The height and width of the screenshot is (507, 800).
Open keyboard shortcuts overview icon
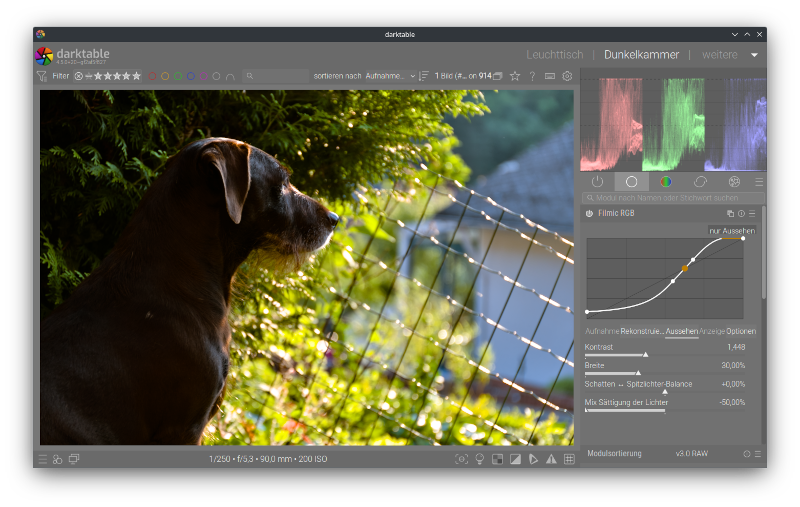(x=550, y=76)
